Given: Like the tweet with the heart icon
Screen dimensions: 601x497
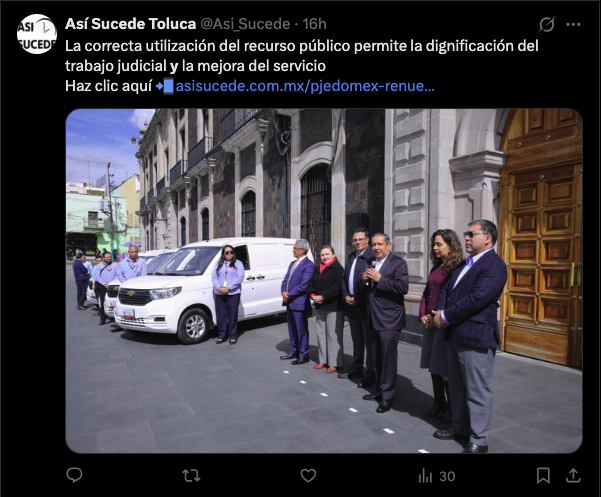Looking at the screenshot, I should click(x=308, y=476).
